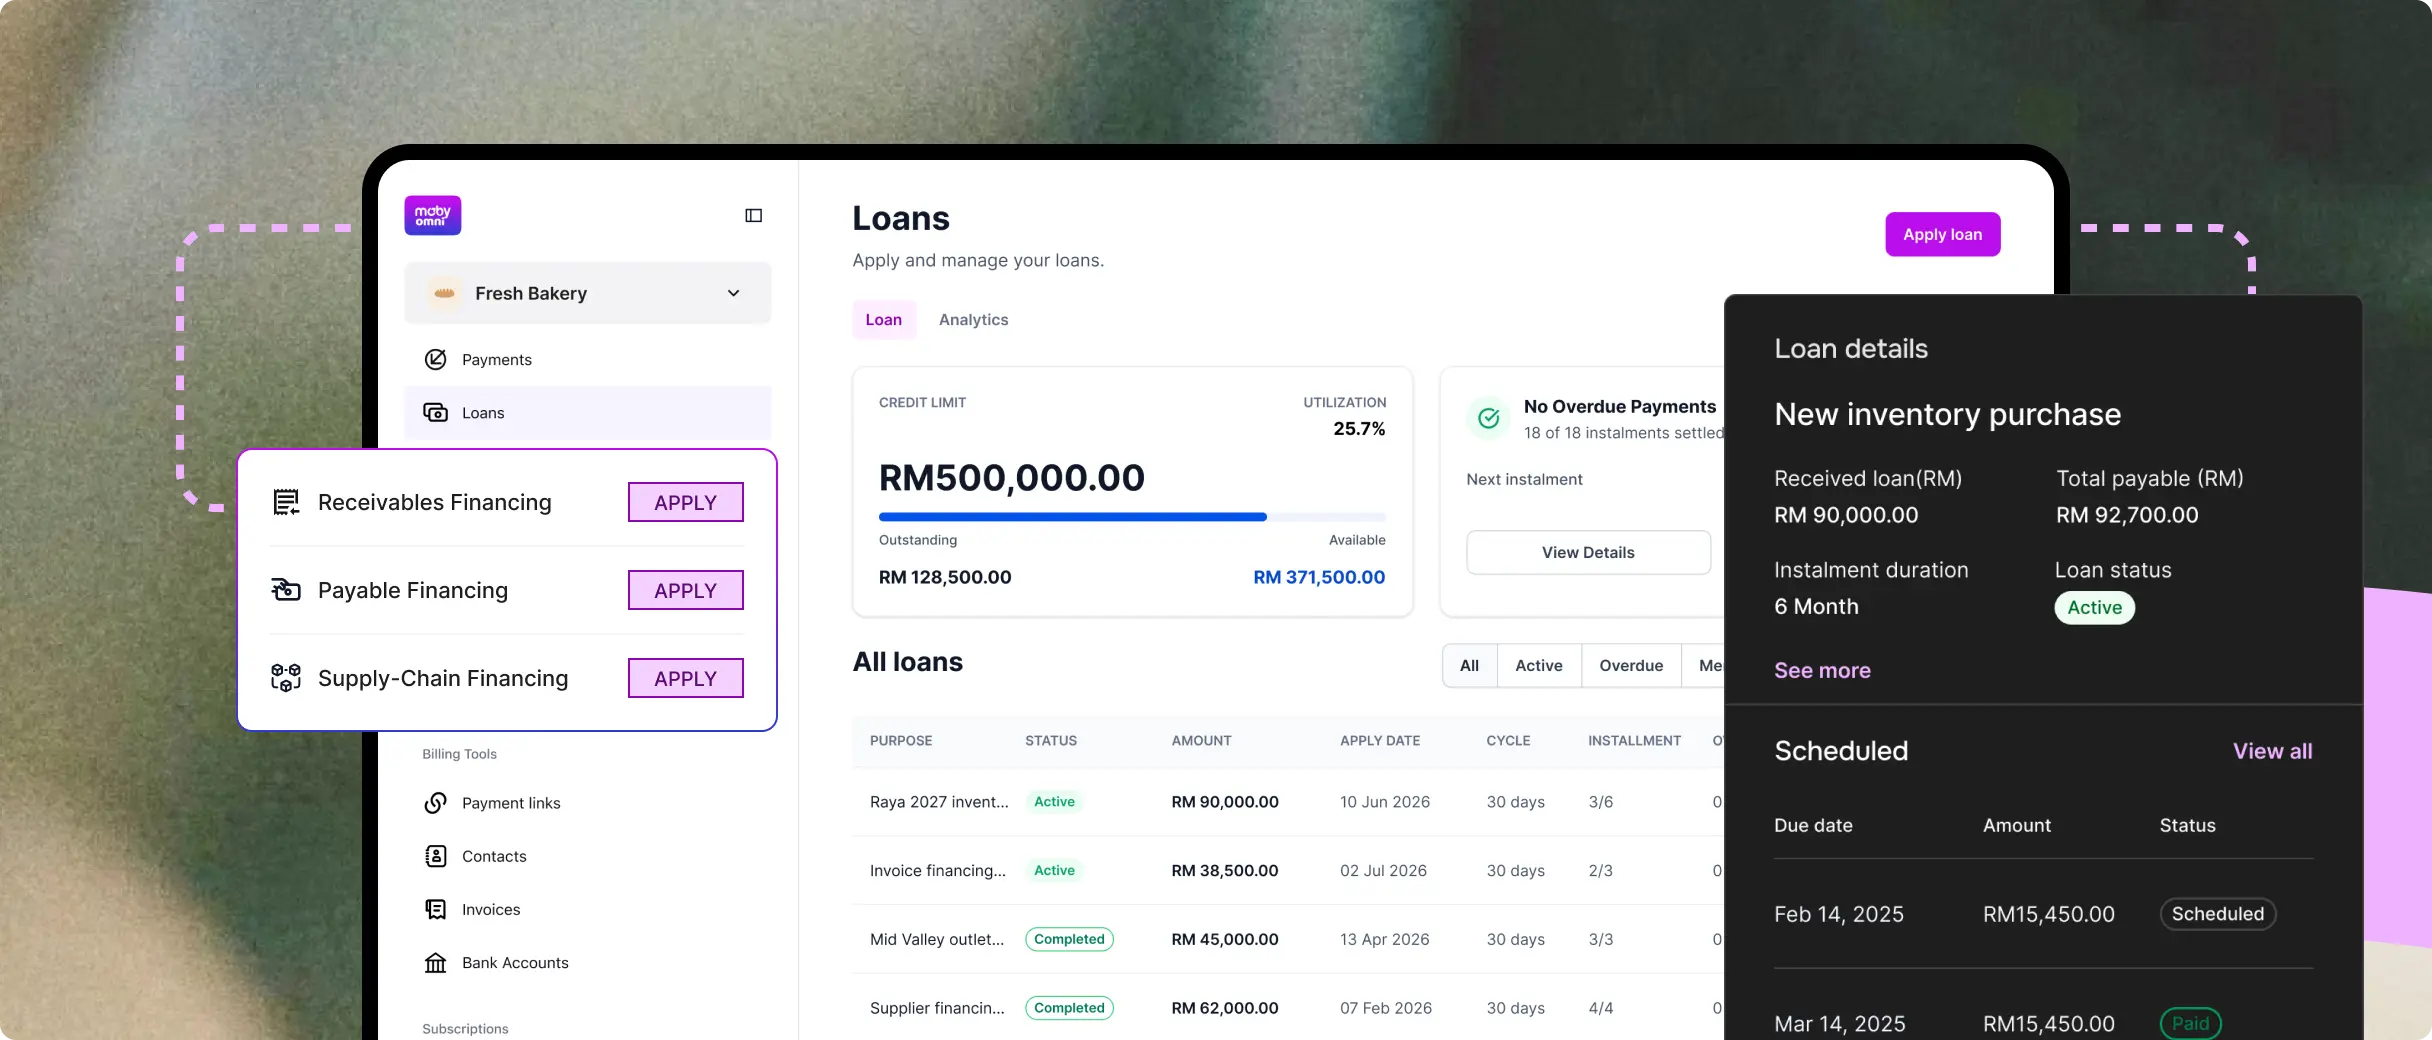
Task: Click the Active badge on Raya 2027 row
Action: point(1054,802)
